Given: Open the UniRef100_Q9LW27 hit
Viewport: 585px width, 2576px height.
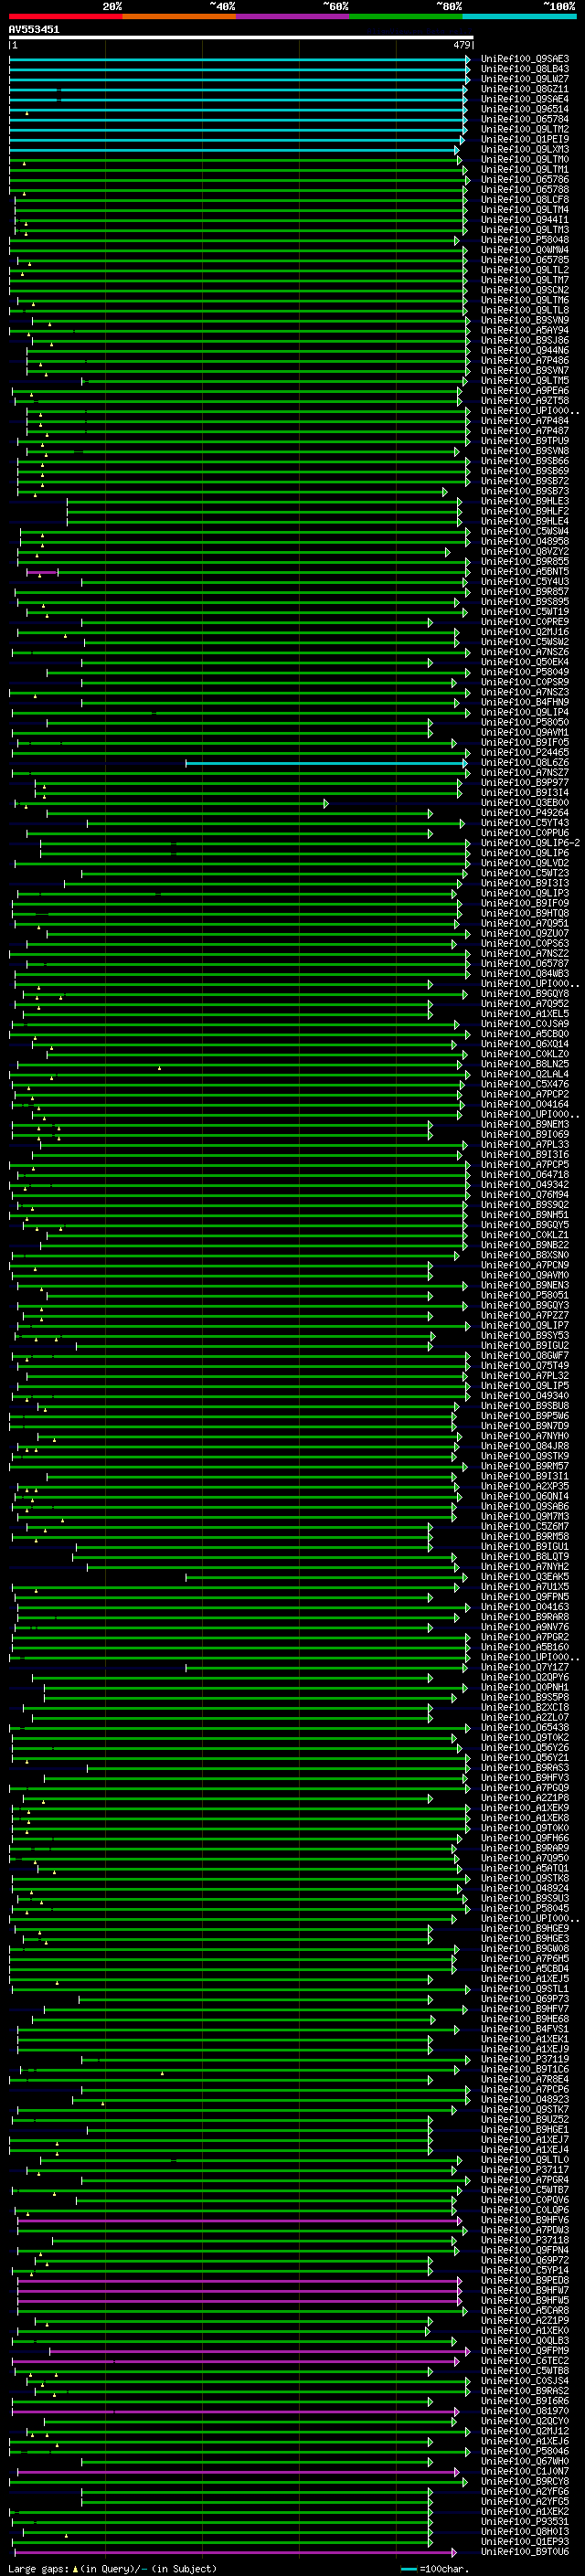Looking at the screenshot, I should pyautogui.click(x=525, y=79).
